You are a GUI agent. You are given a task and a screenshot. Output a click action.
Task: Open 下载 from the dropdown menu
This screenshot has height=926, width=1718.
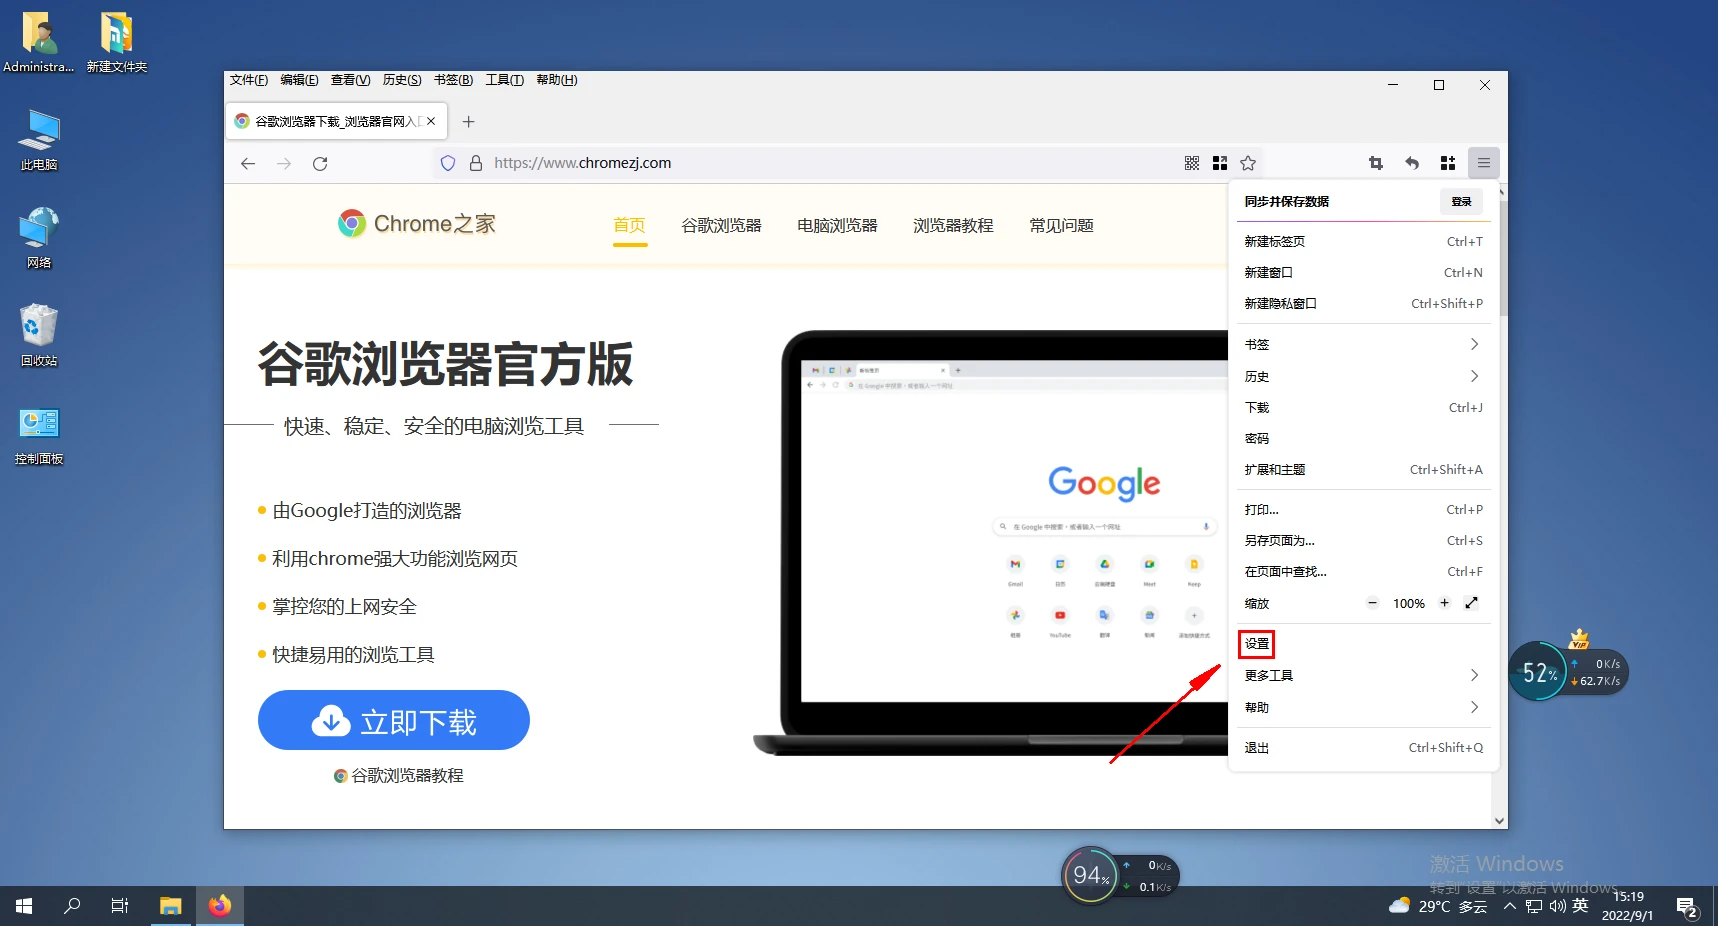1363,407
